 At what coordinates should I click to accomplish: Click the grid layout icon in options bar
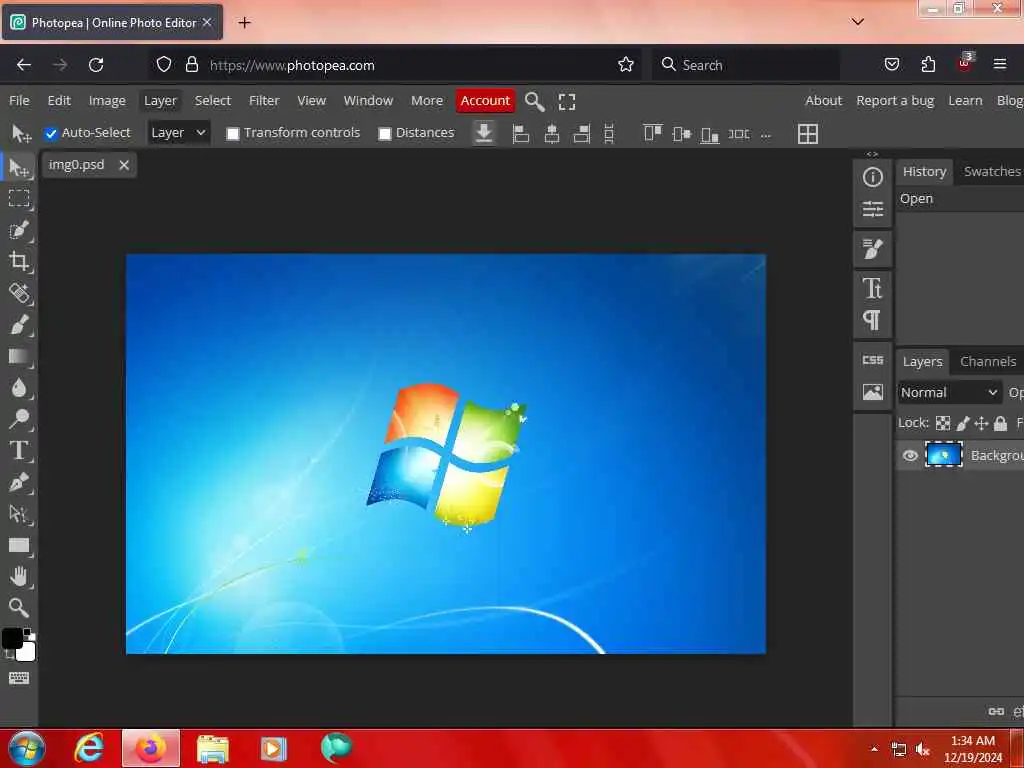[808, 134]
